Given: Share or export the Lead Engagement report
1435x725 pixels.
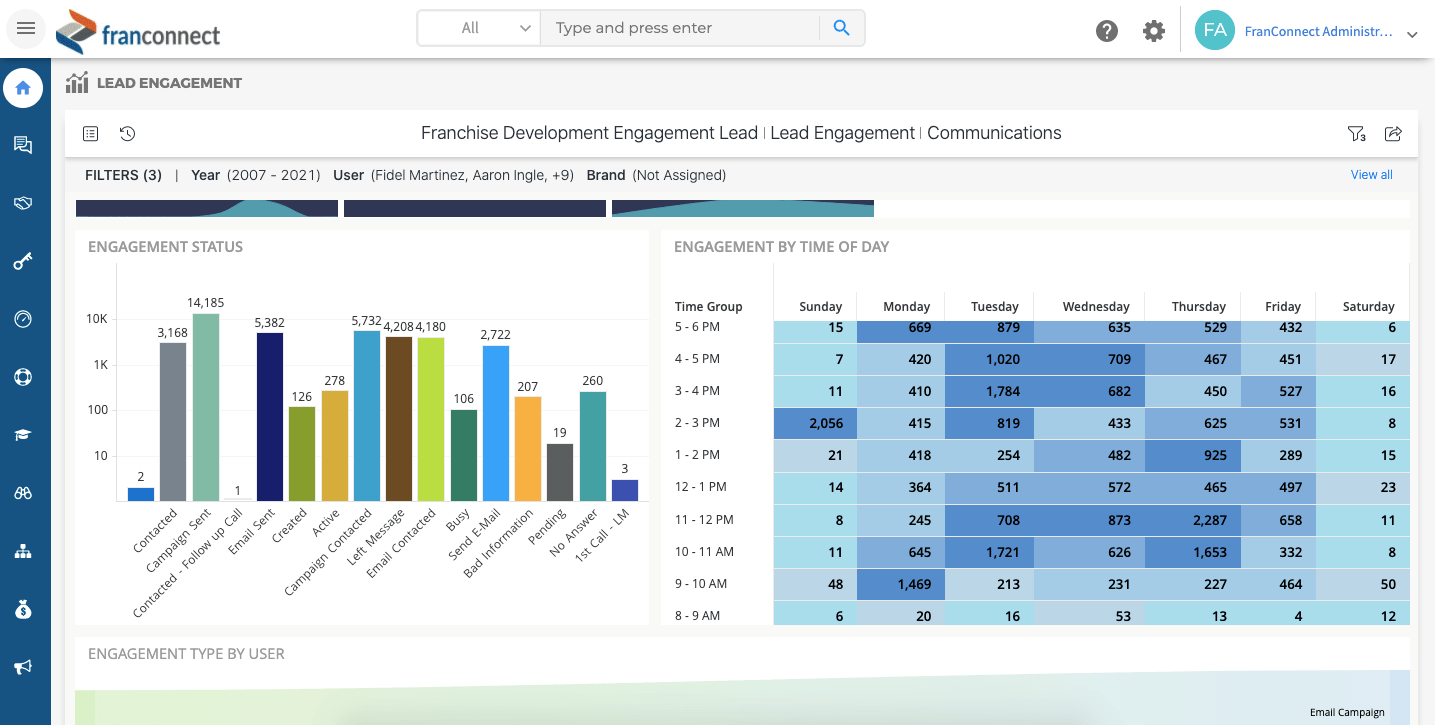Looking at the screenshot, I should click(x=1393, y=133).
